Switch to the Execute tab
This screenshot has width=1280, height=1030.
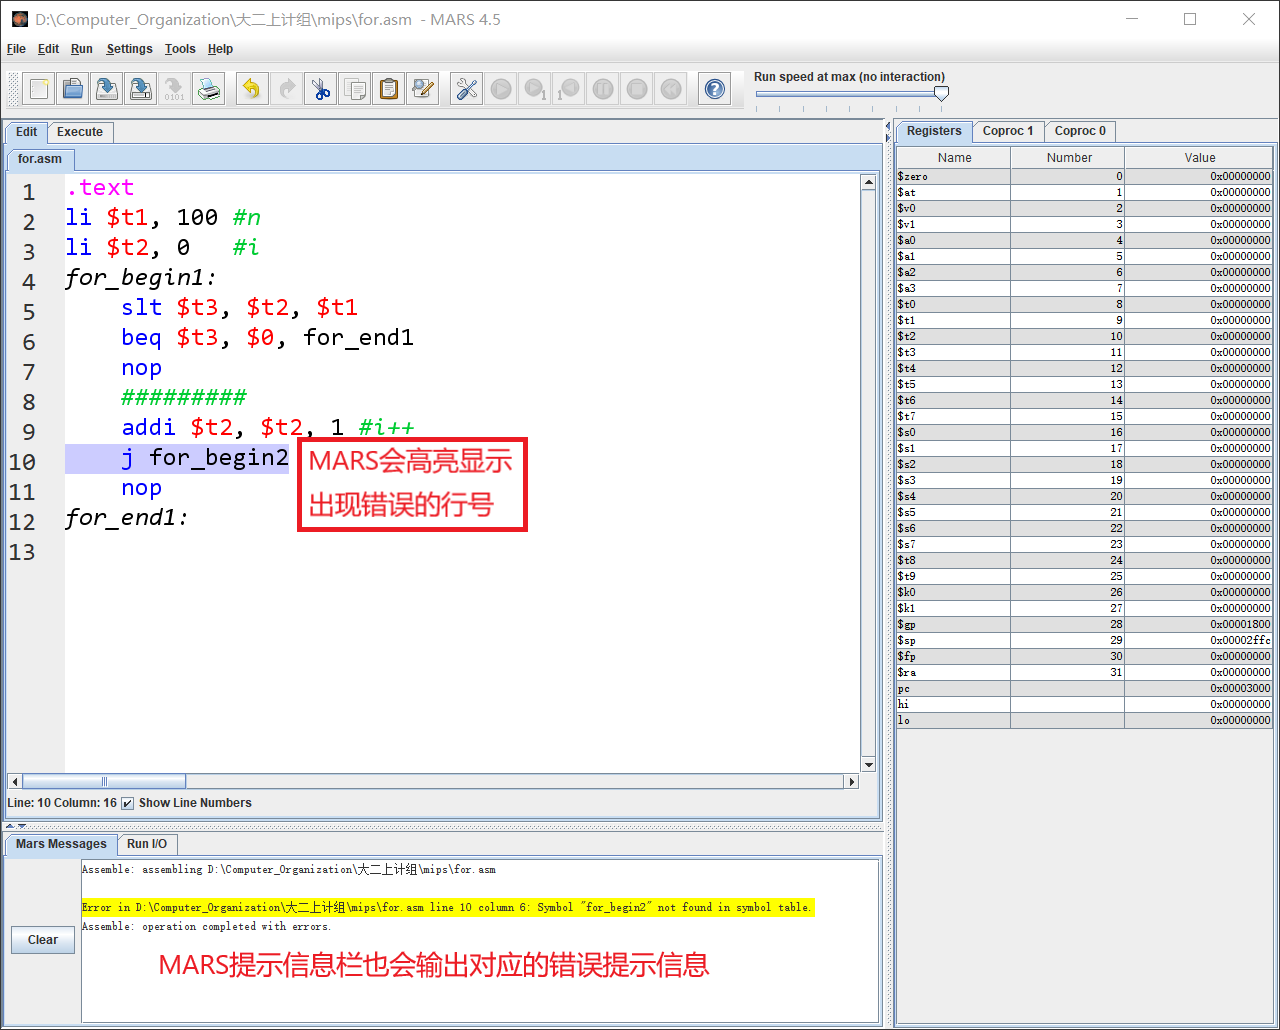[x=80, y=132]
